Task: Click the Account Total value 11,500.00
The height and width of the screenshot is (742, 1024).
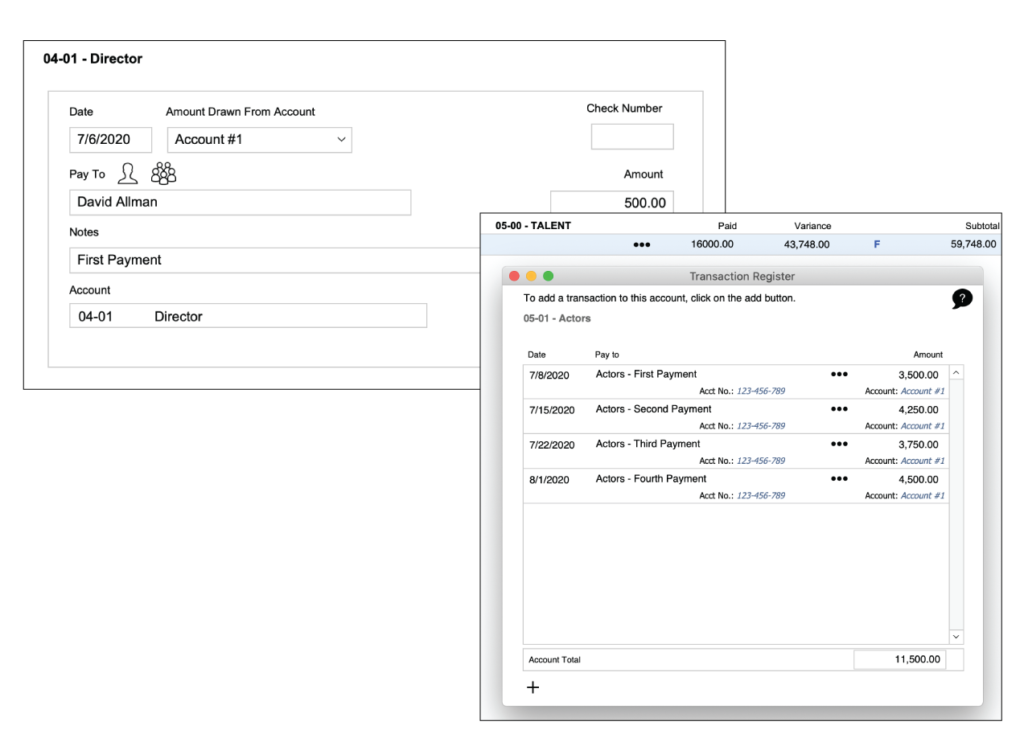Action: [918, 660]
